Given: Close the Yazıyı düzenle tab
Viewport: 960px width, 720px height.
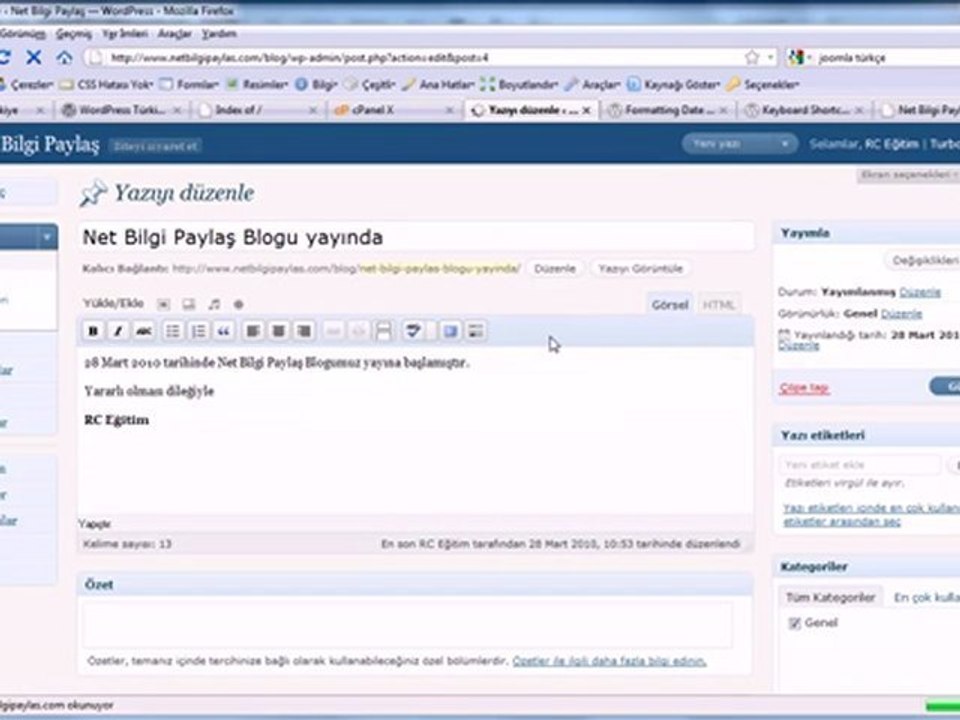Looking at the screenshot, I should 587,110.
